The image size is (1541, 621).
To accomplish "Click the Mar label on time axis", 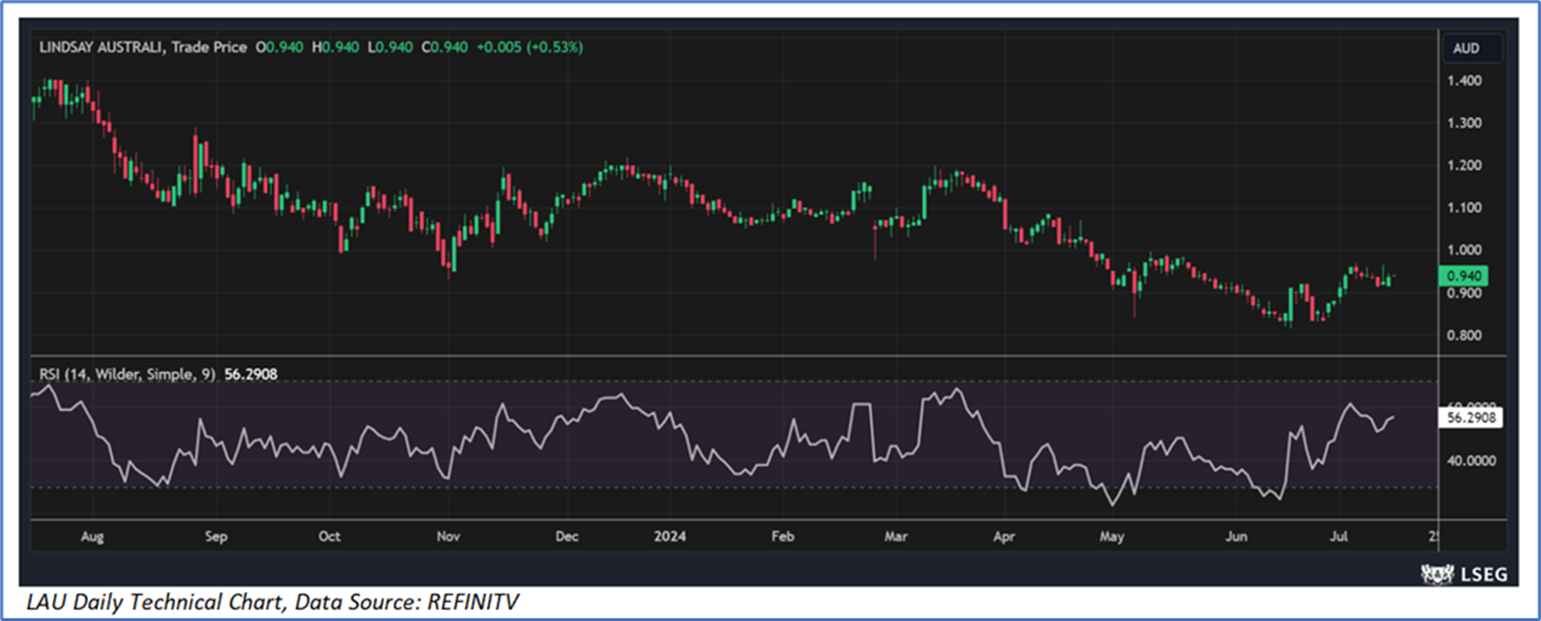I will pyautogui.click(x=896, y=536).
